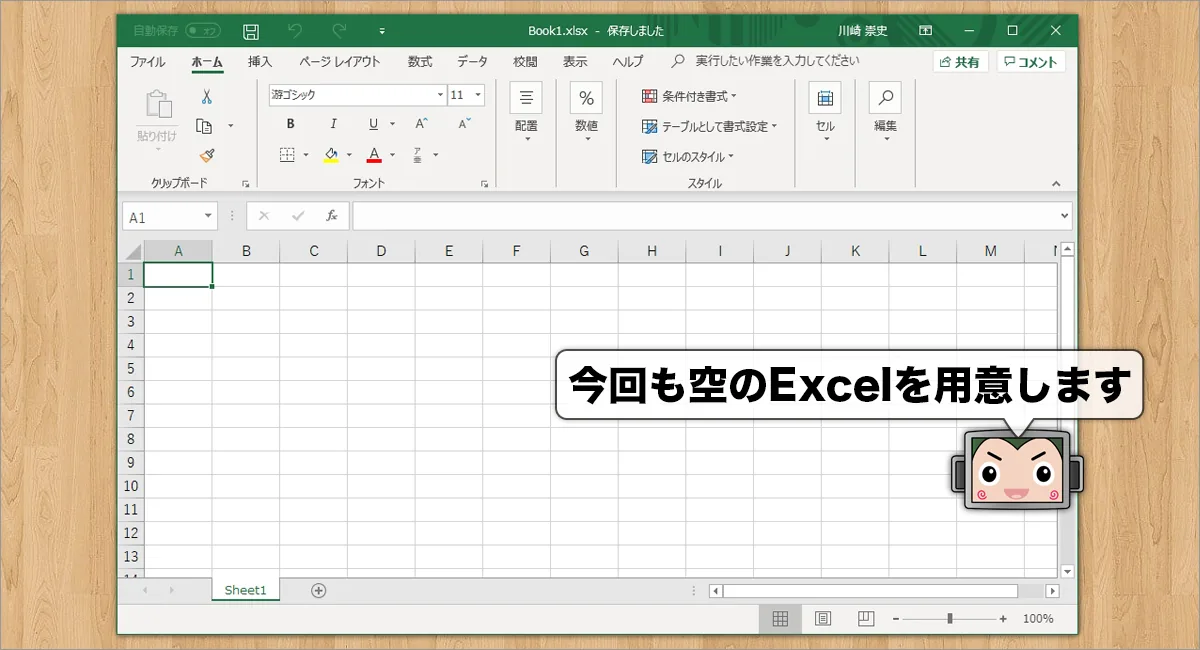Switch to the ページ レイアウト tab
Screen dimensions: 1200x650
click(x=340, y=62)
